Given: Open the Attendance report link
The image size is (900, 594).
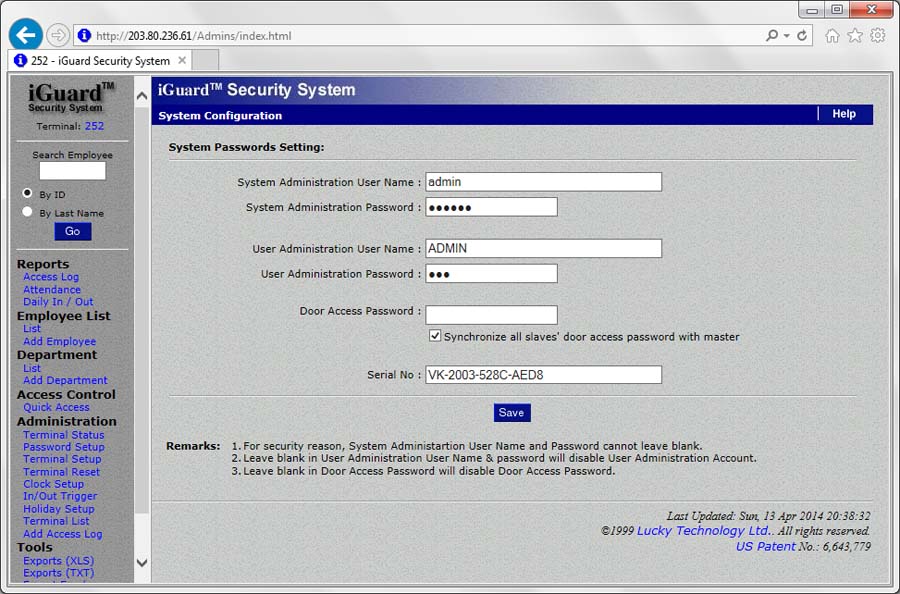Looking at the screenshot, I should [x=52, y=290].
